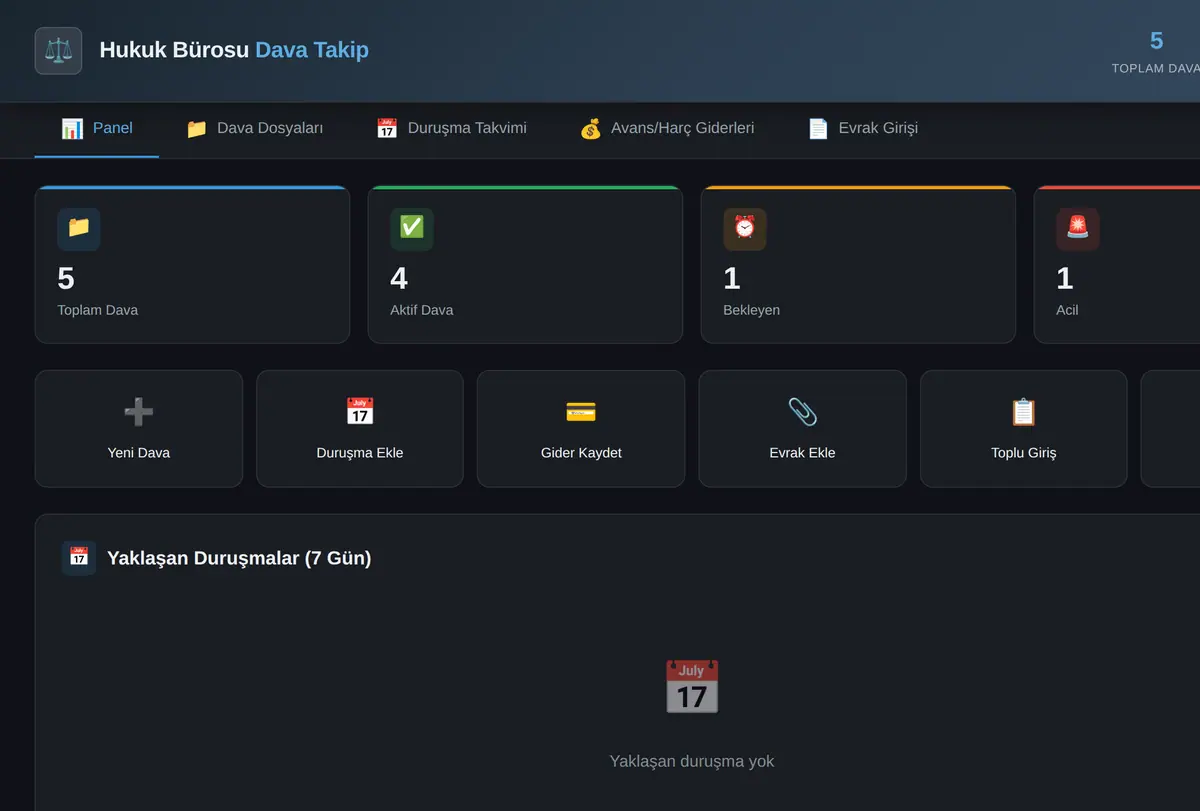Viewport: 1200px width, 811px height.
Task: Click the plus icon above Yeni Dava
Action: click(139, 411)
